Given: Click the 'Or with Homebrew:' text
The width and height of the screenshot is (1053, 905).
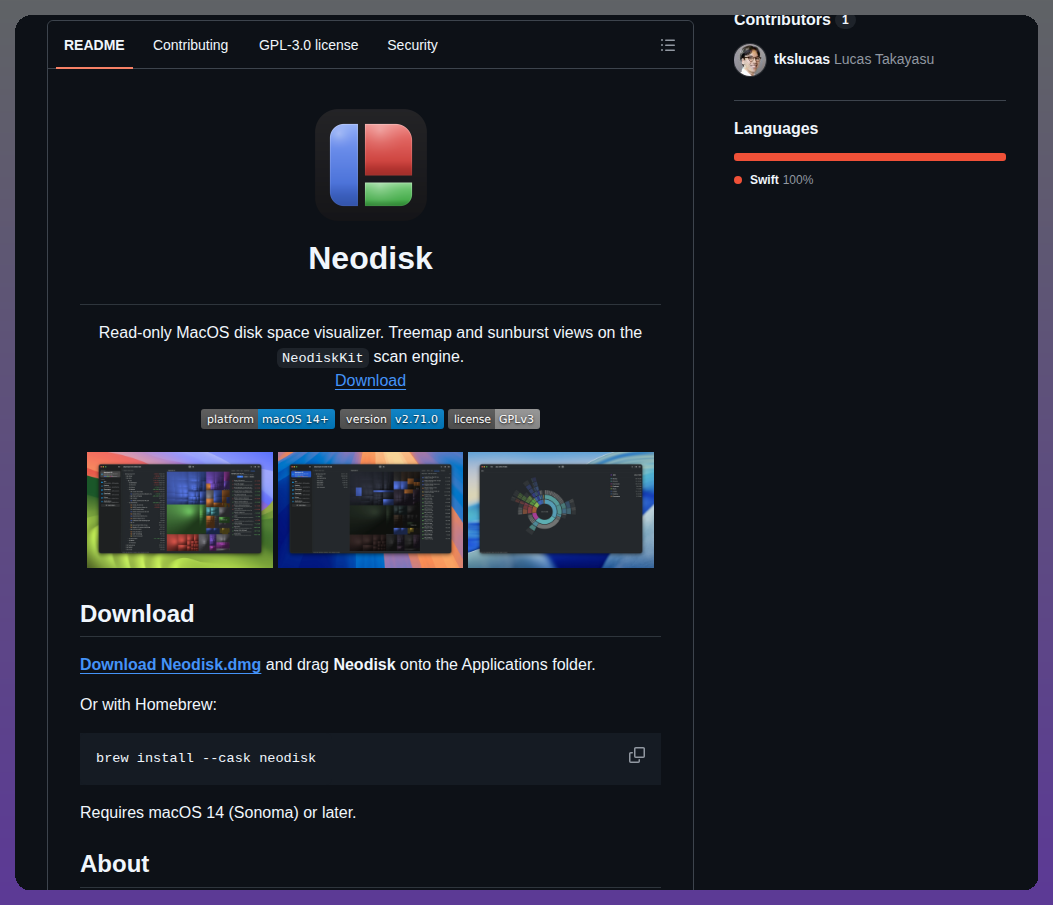Looking at the screenshot, I should 148,705.
